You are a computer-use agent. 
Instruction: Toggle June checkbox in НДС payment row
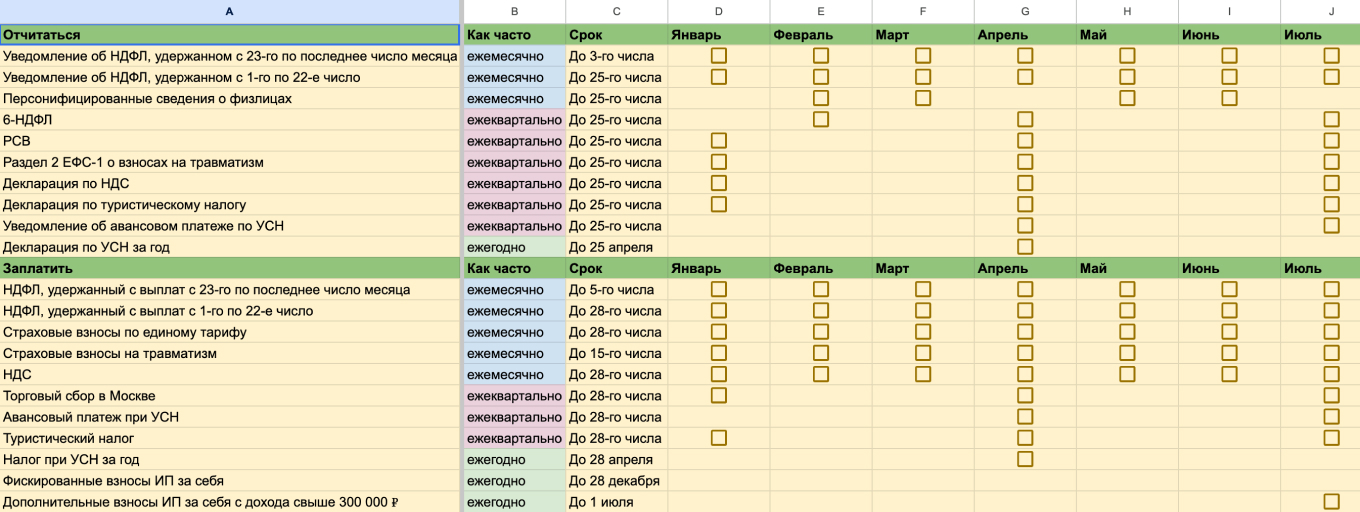pyautogui.click(x=1229, y=375)
